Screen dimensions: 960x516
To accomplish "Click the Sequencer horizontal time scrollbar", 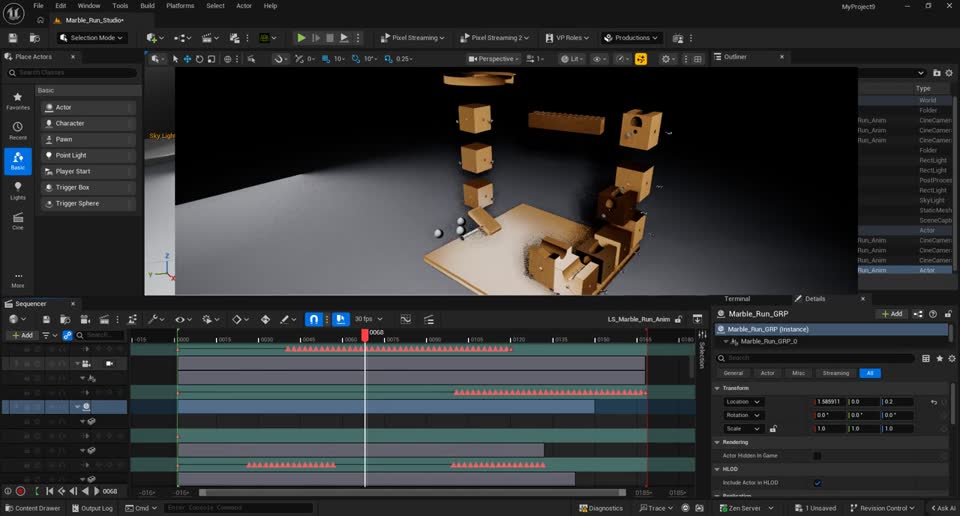I will coord(412,493).
